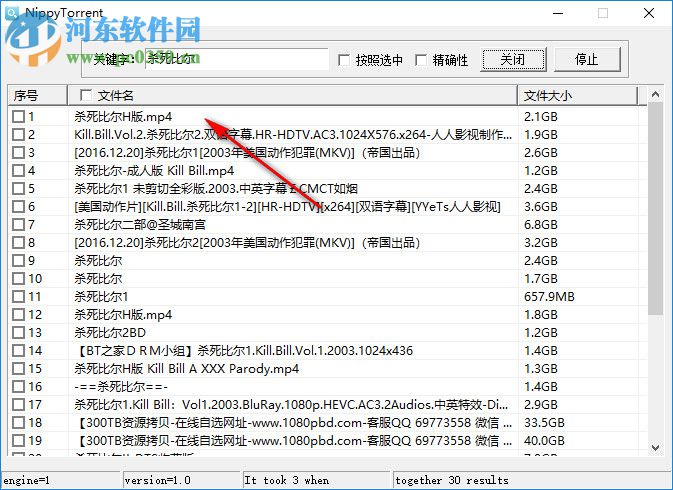Viewport: 673px width, 490px height.
Task: Click the 停止 button
Action: click(587, 59)
